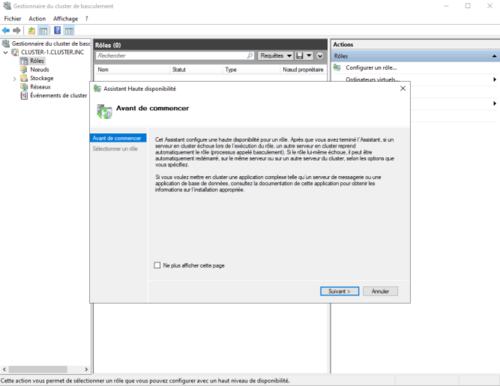This screenshot has height=386, width=500.
Task: Maximize the Gestionnaire du cluster window
Action: 468,6
